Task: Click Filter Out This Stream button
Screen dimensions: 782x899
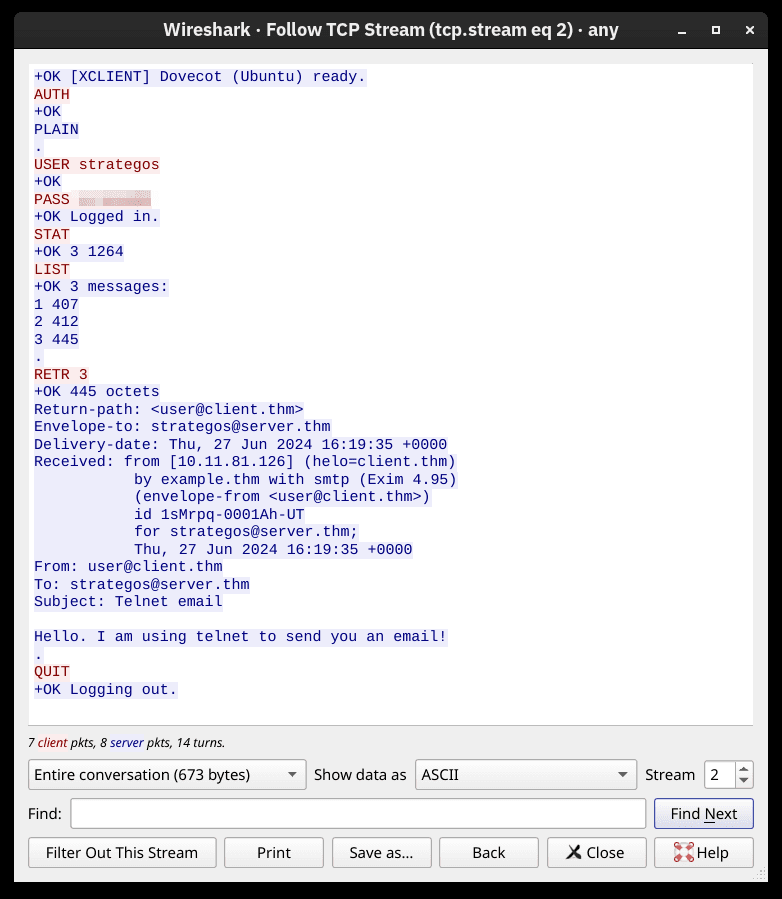Action: click(x=122, y=853)
